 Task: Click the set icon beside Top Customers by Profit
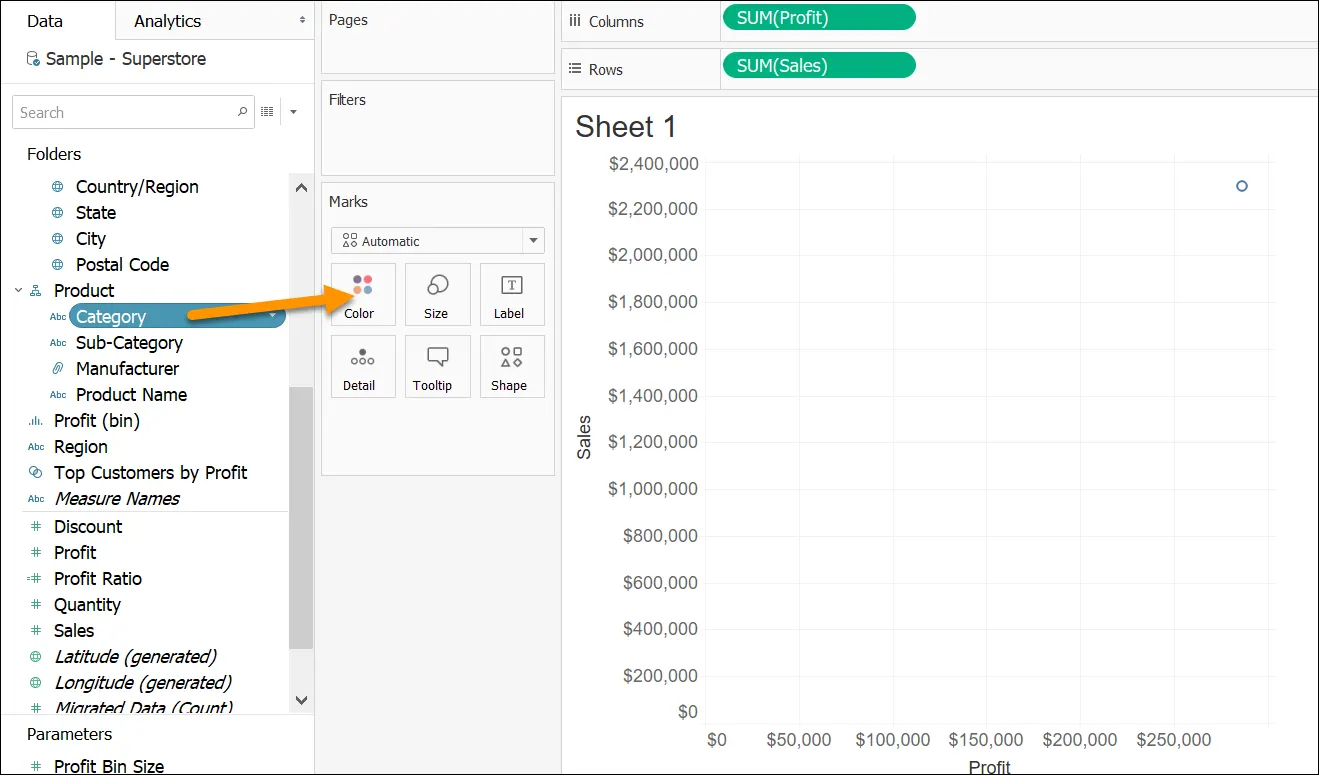(36, 473)
